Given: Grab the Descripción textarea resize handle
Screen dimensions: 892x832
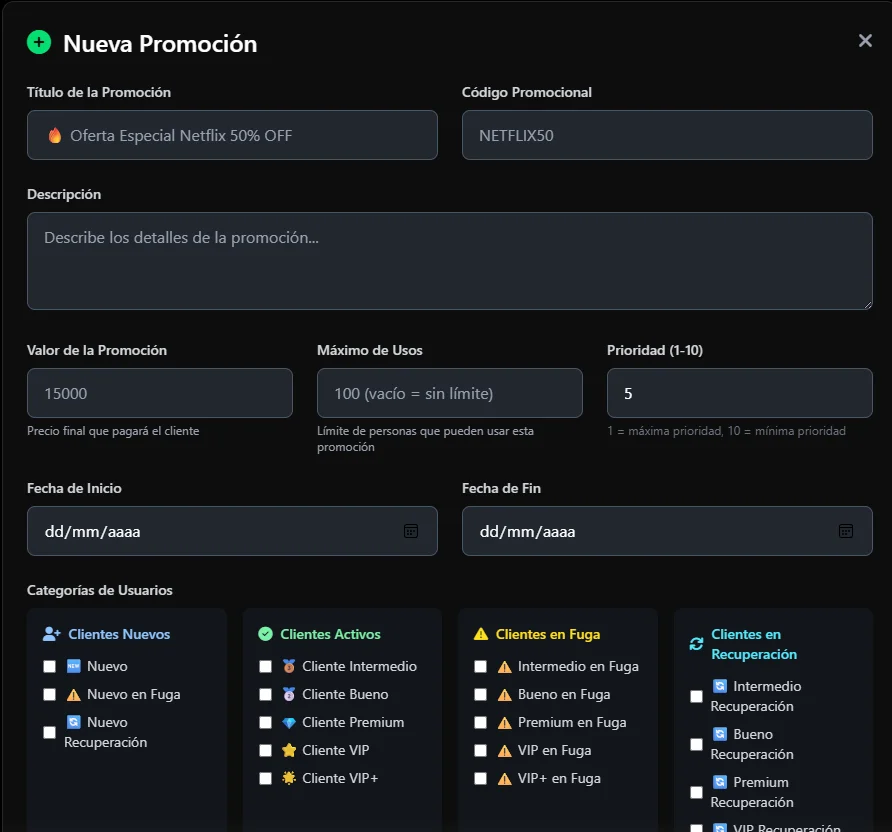Looking at the screenshot, I should 868,305.
